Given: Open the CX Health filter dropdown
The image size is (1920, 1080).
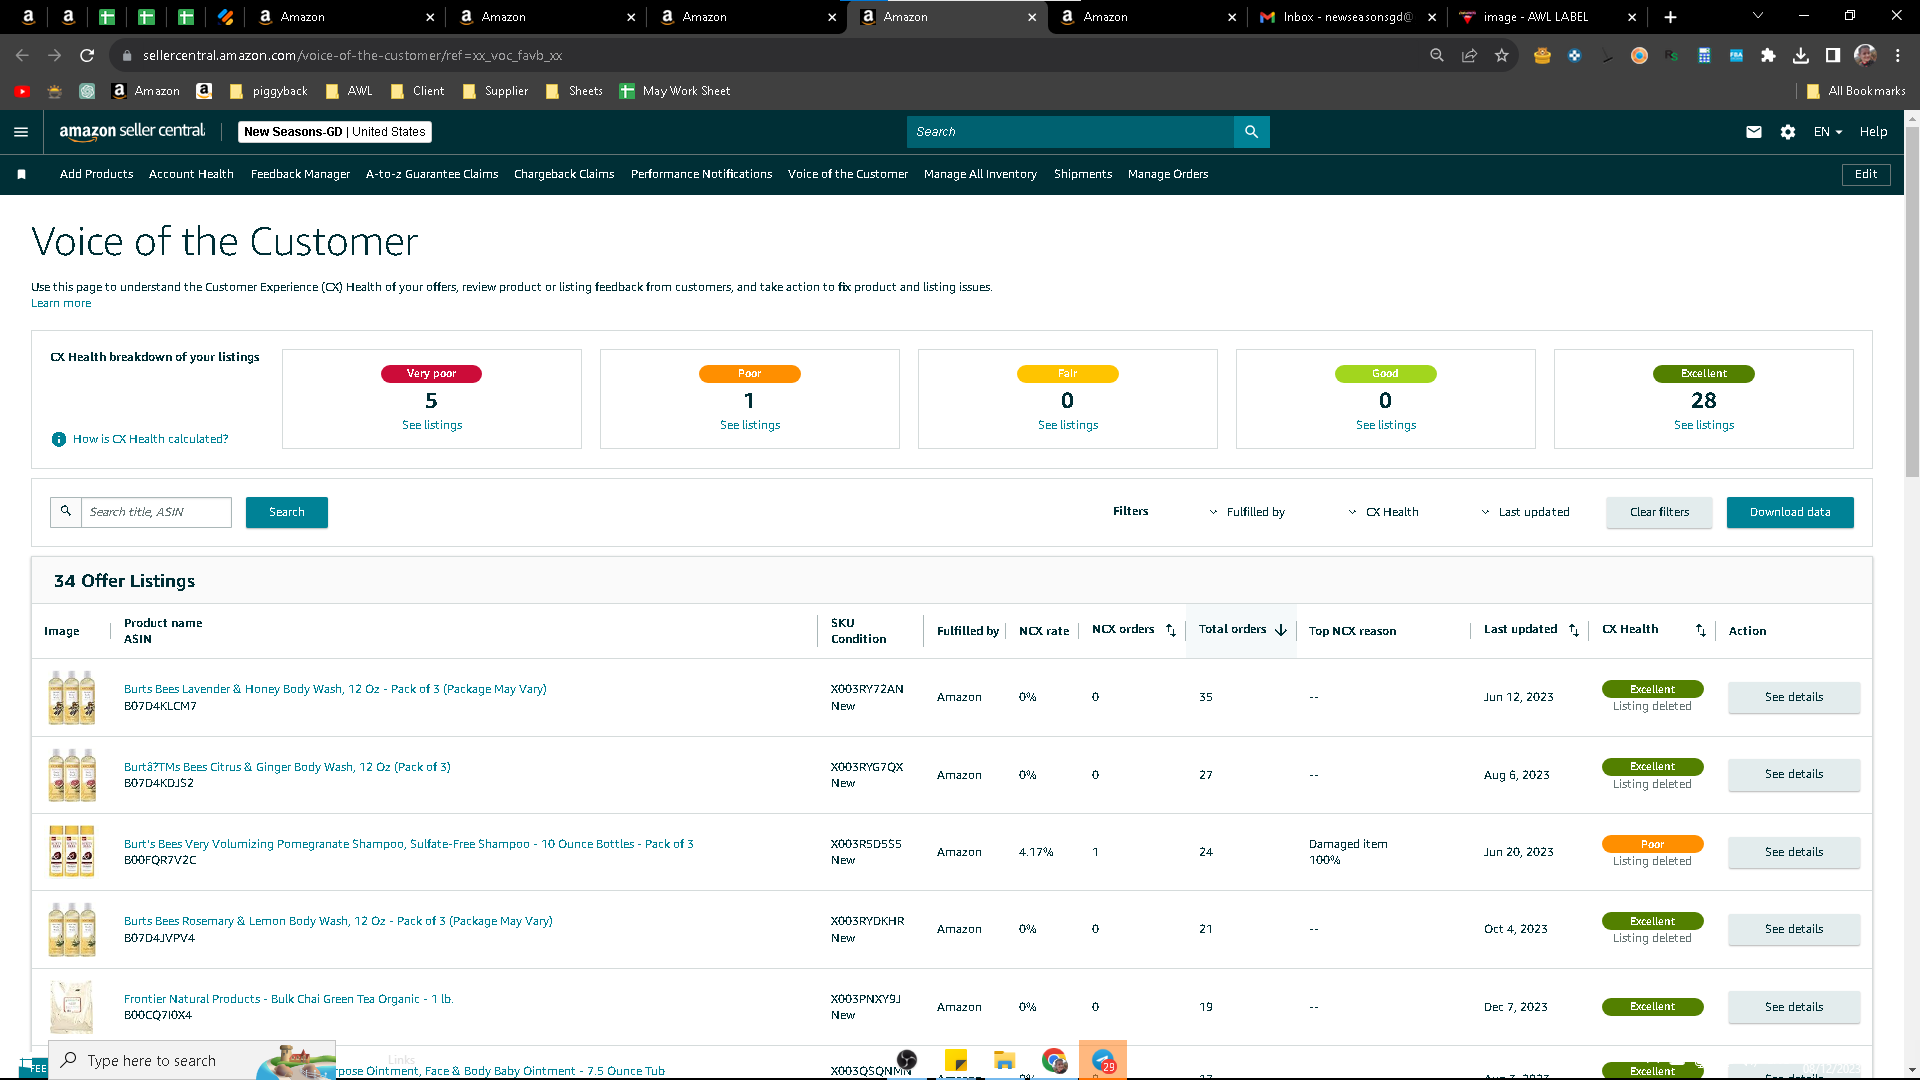Looking at the screenshot, I should pyautogui.click(x=1383, y=512).
